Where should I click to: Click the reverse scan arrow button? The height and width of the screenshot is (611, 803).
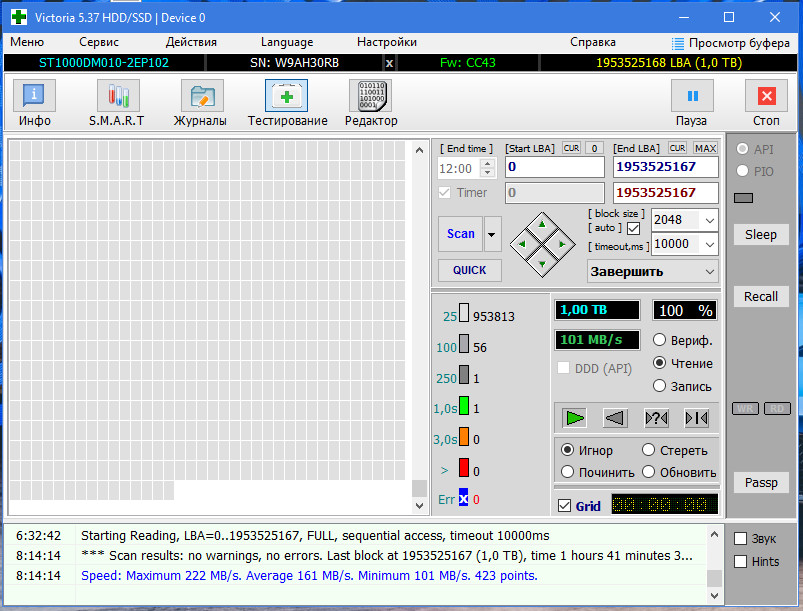[x=615, y=418]
